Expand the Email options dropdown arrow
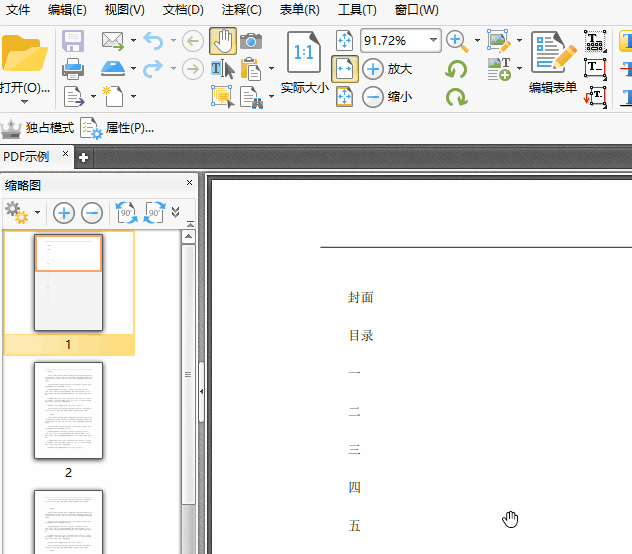This screenshot has height=554, width=632. 133,40
